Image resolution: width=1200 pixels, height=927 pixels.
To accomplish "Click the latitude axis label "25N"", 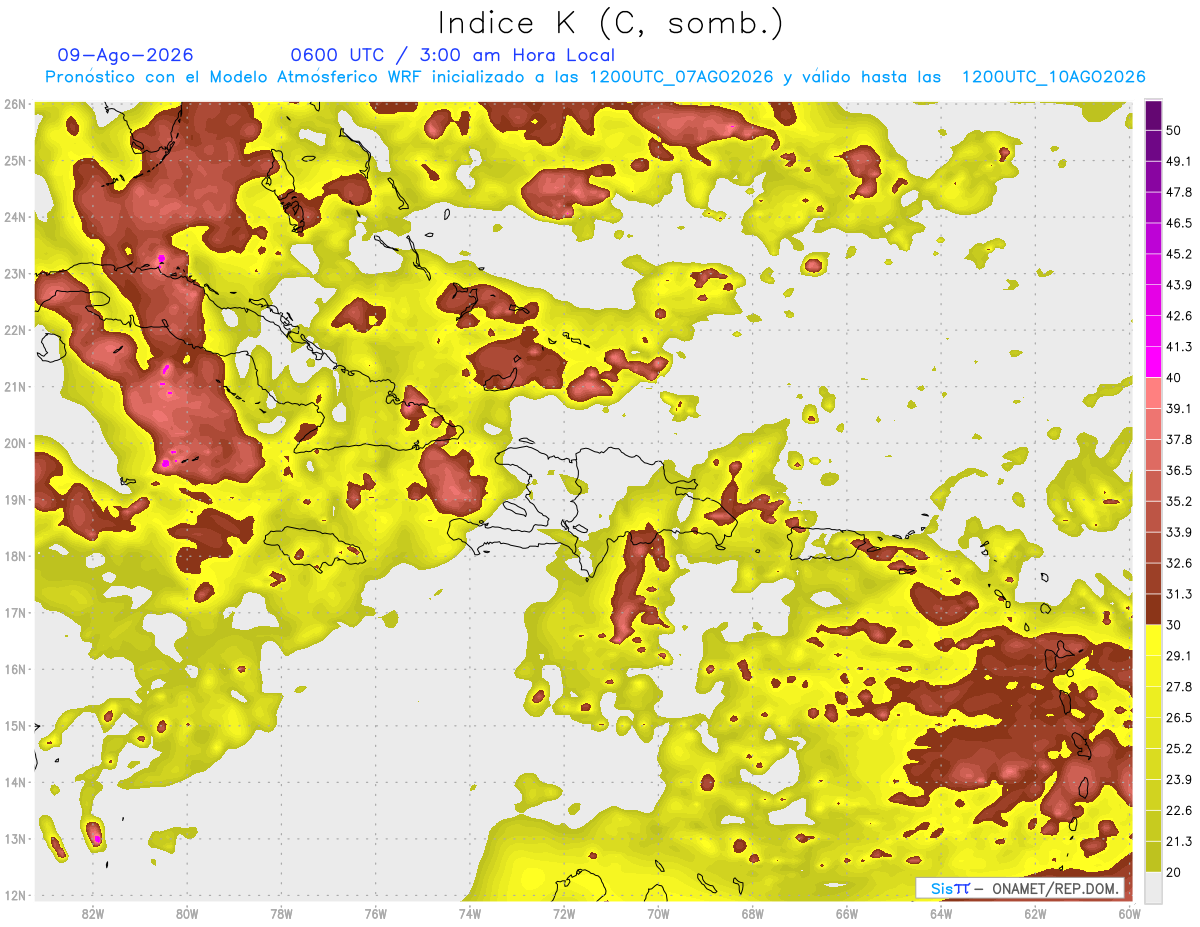I will tap(14, 160).
